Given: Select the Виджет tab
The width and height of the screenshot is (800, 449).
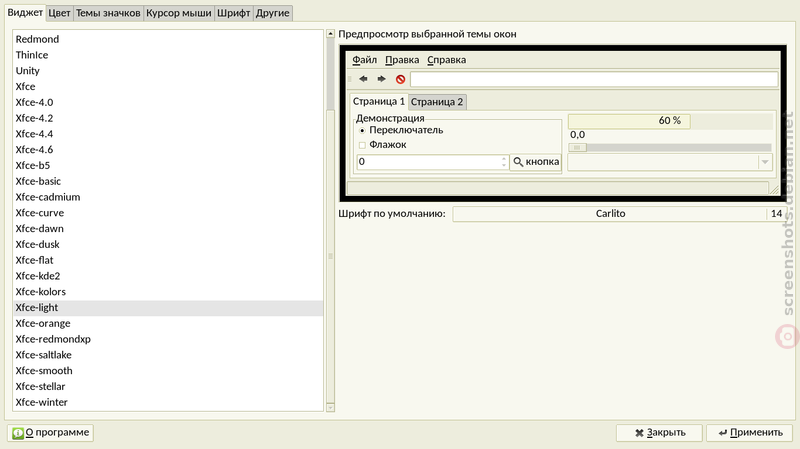Looking at the screenshot, I should coord(25,12).
